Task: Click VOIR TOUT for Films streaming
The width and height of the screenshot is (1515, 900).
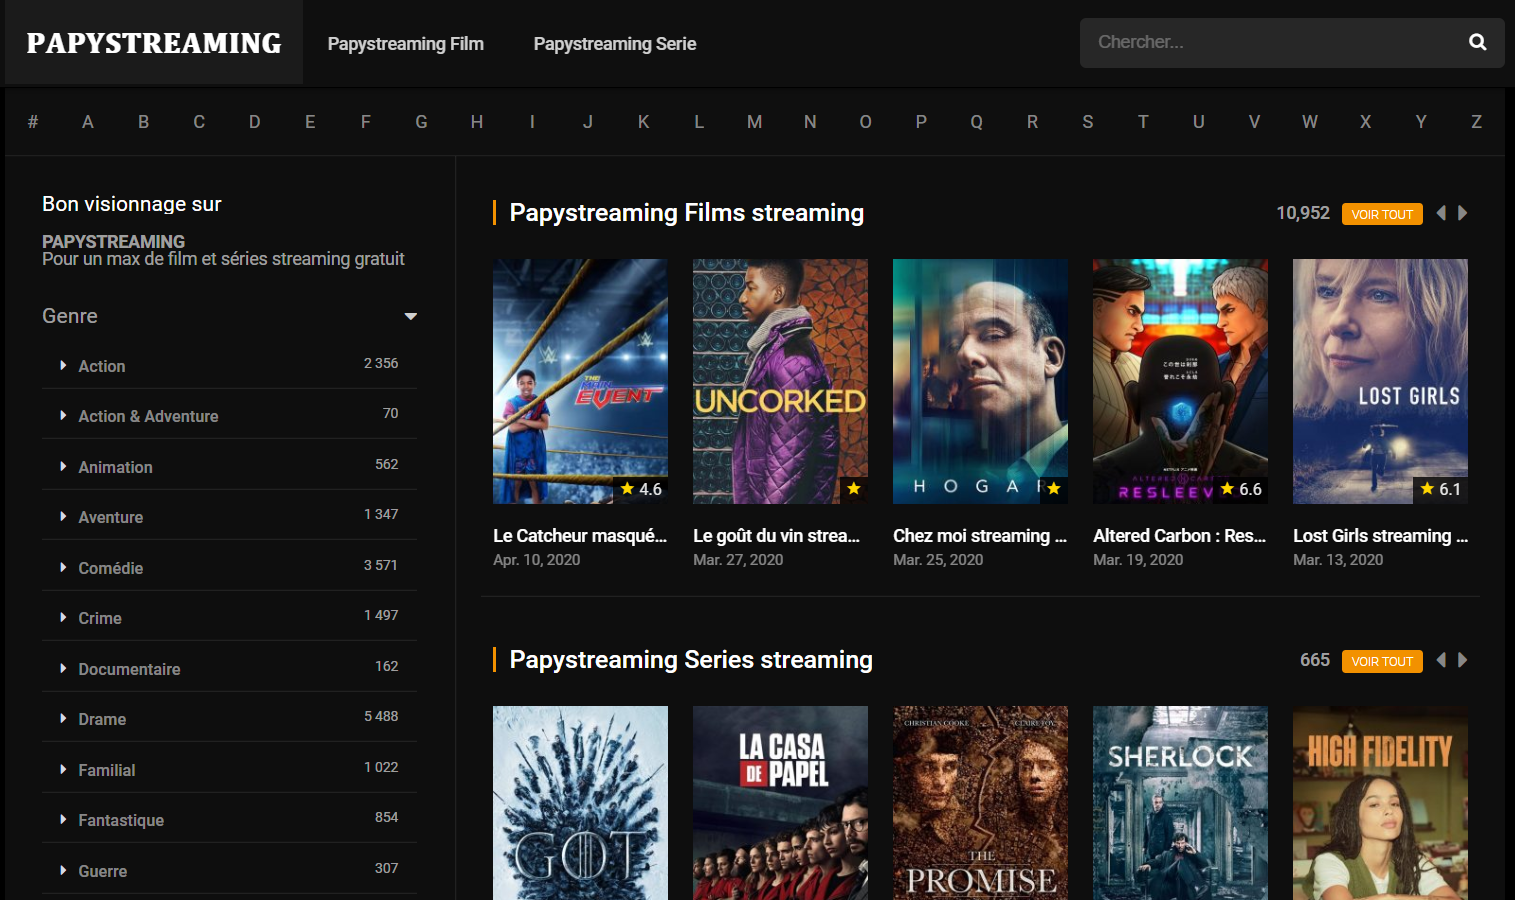Action: tap(1382, 214)
